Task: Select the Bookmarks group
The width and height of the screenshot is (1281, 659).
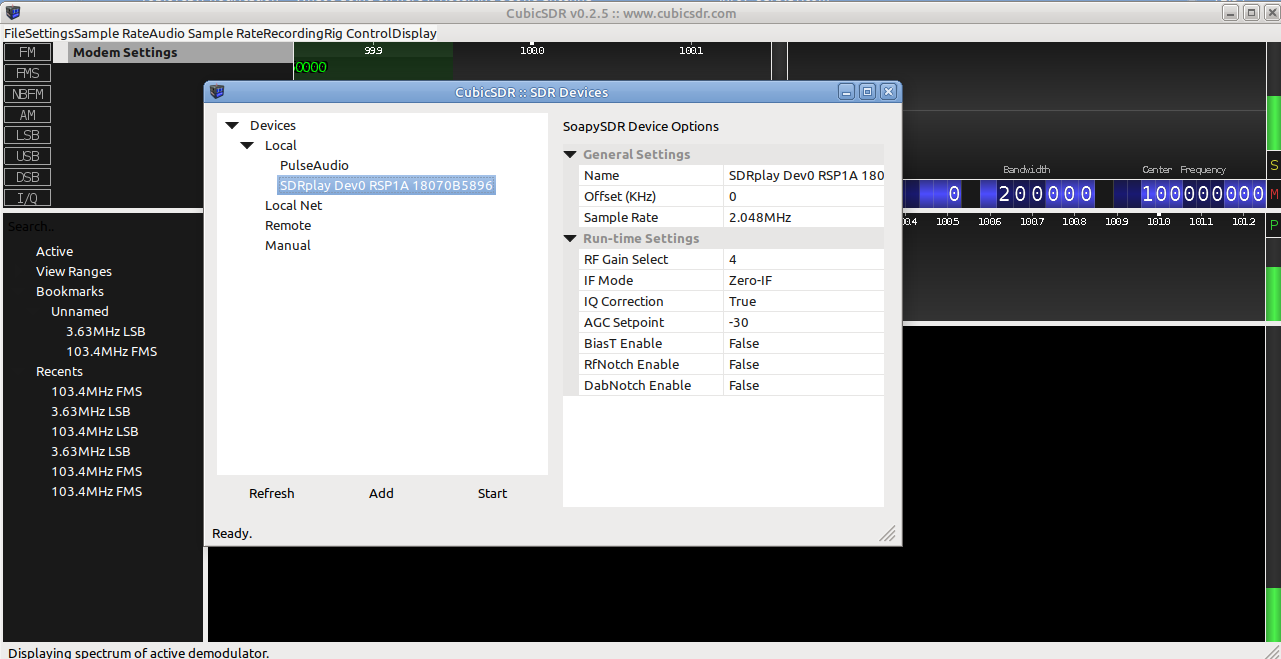Action: 70,291
